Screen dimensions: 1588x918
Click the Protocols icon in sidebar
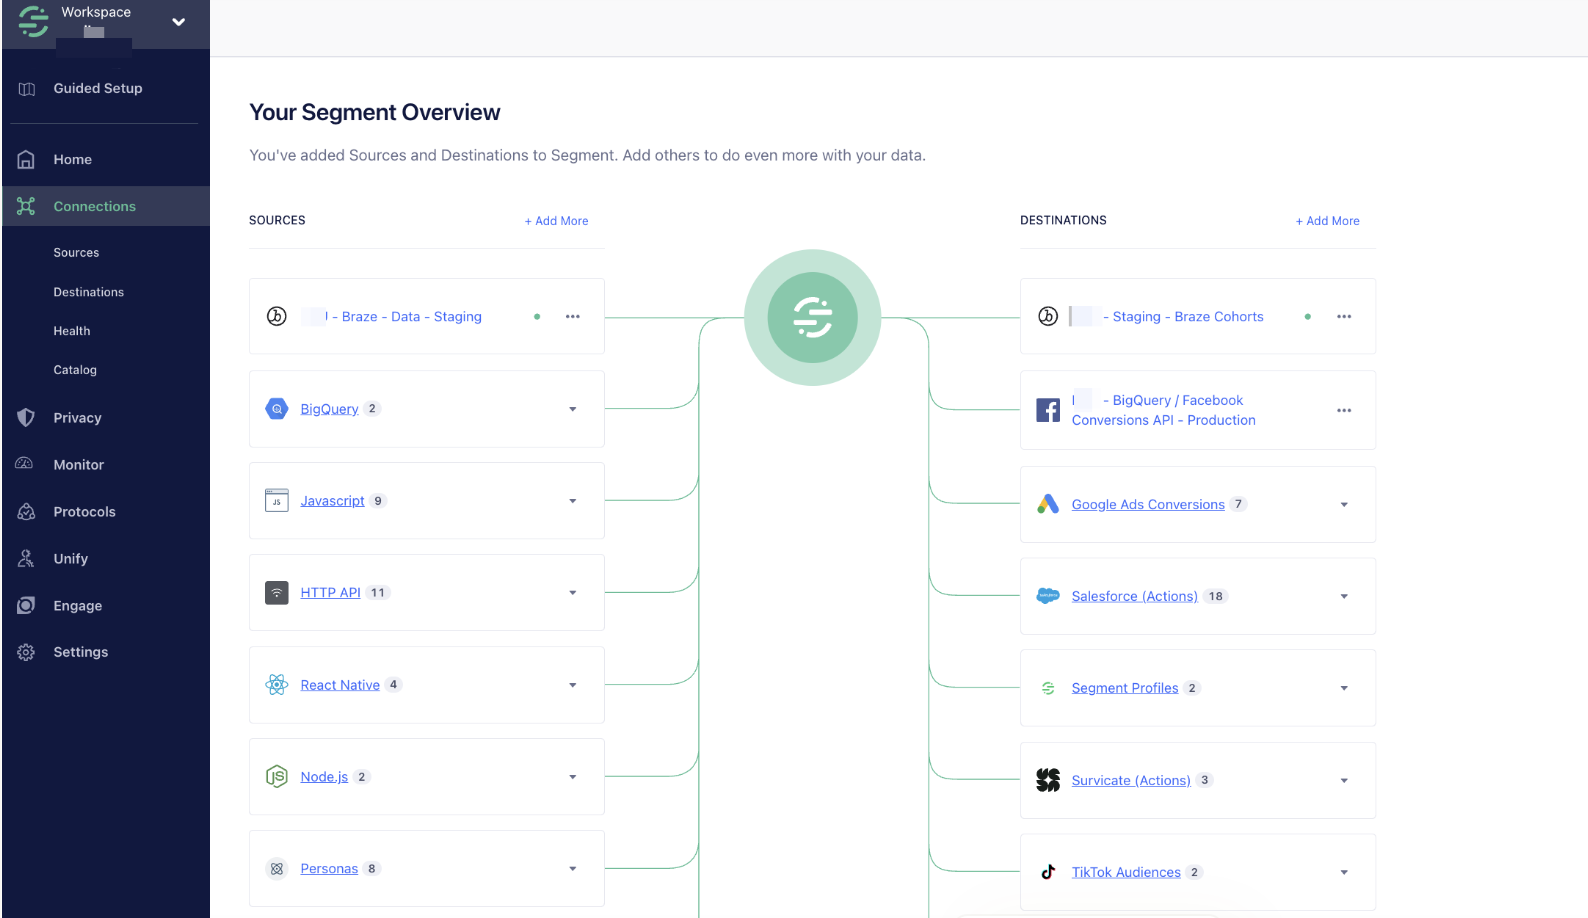click(x=26, y=512)
